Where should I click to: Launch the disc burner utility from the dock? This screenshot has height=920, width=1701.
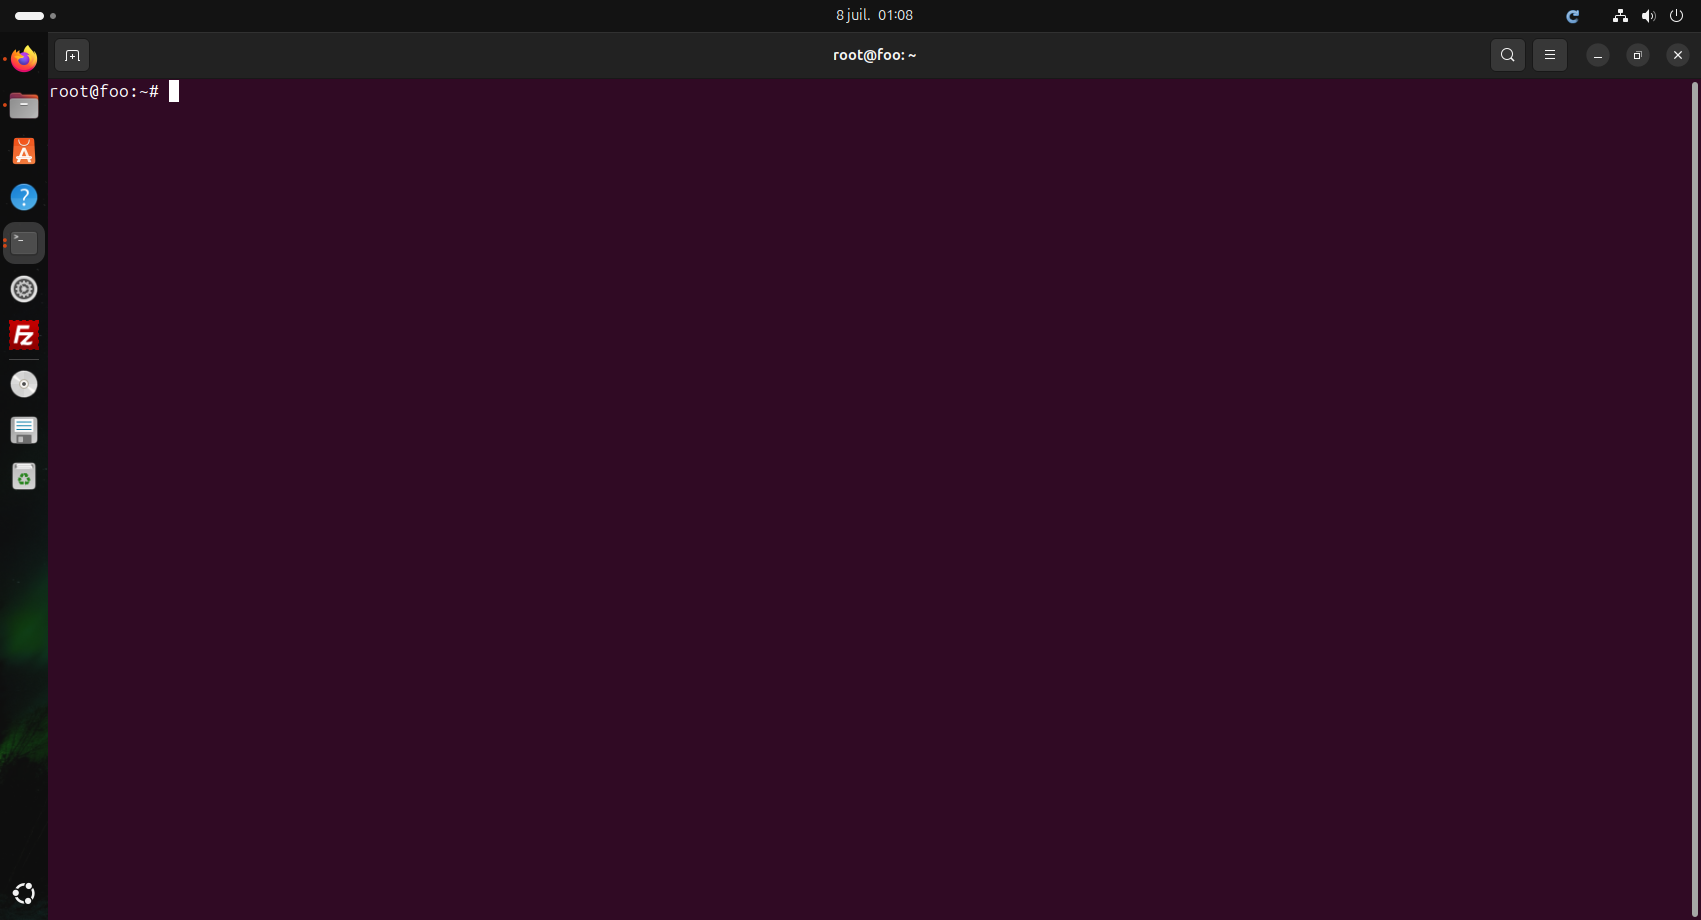click(x=23, y=383)
